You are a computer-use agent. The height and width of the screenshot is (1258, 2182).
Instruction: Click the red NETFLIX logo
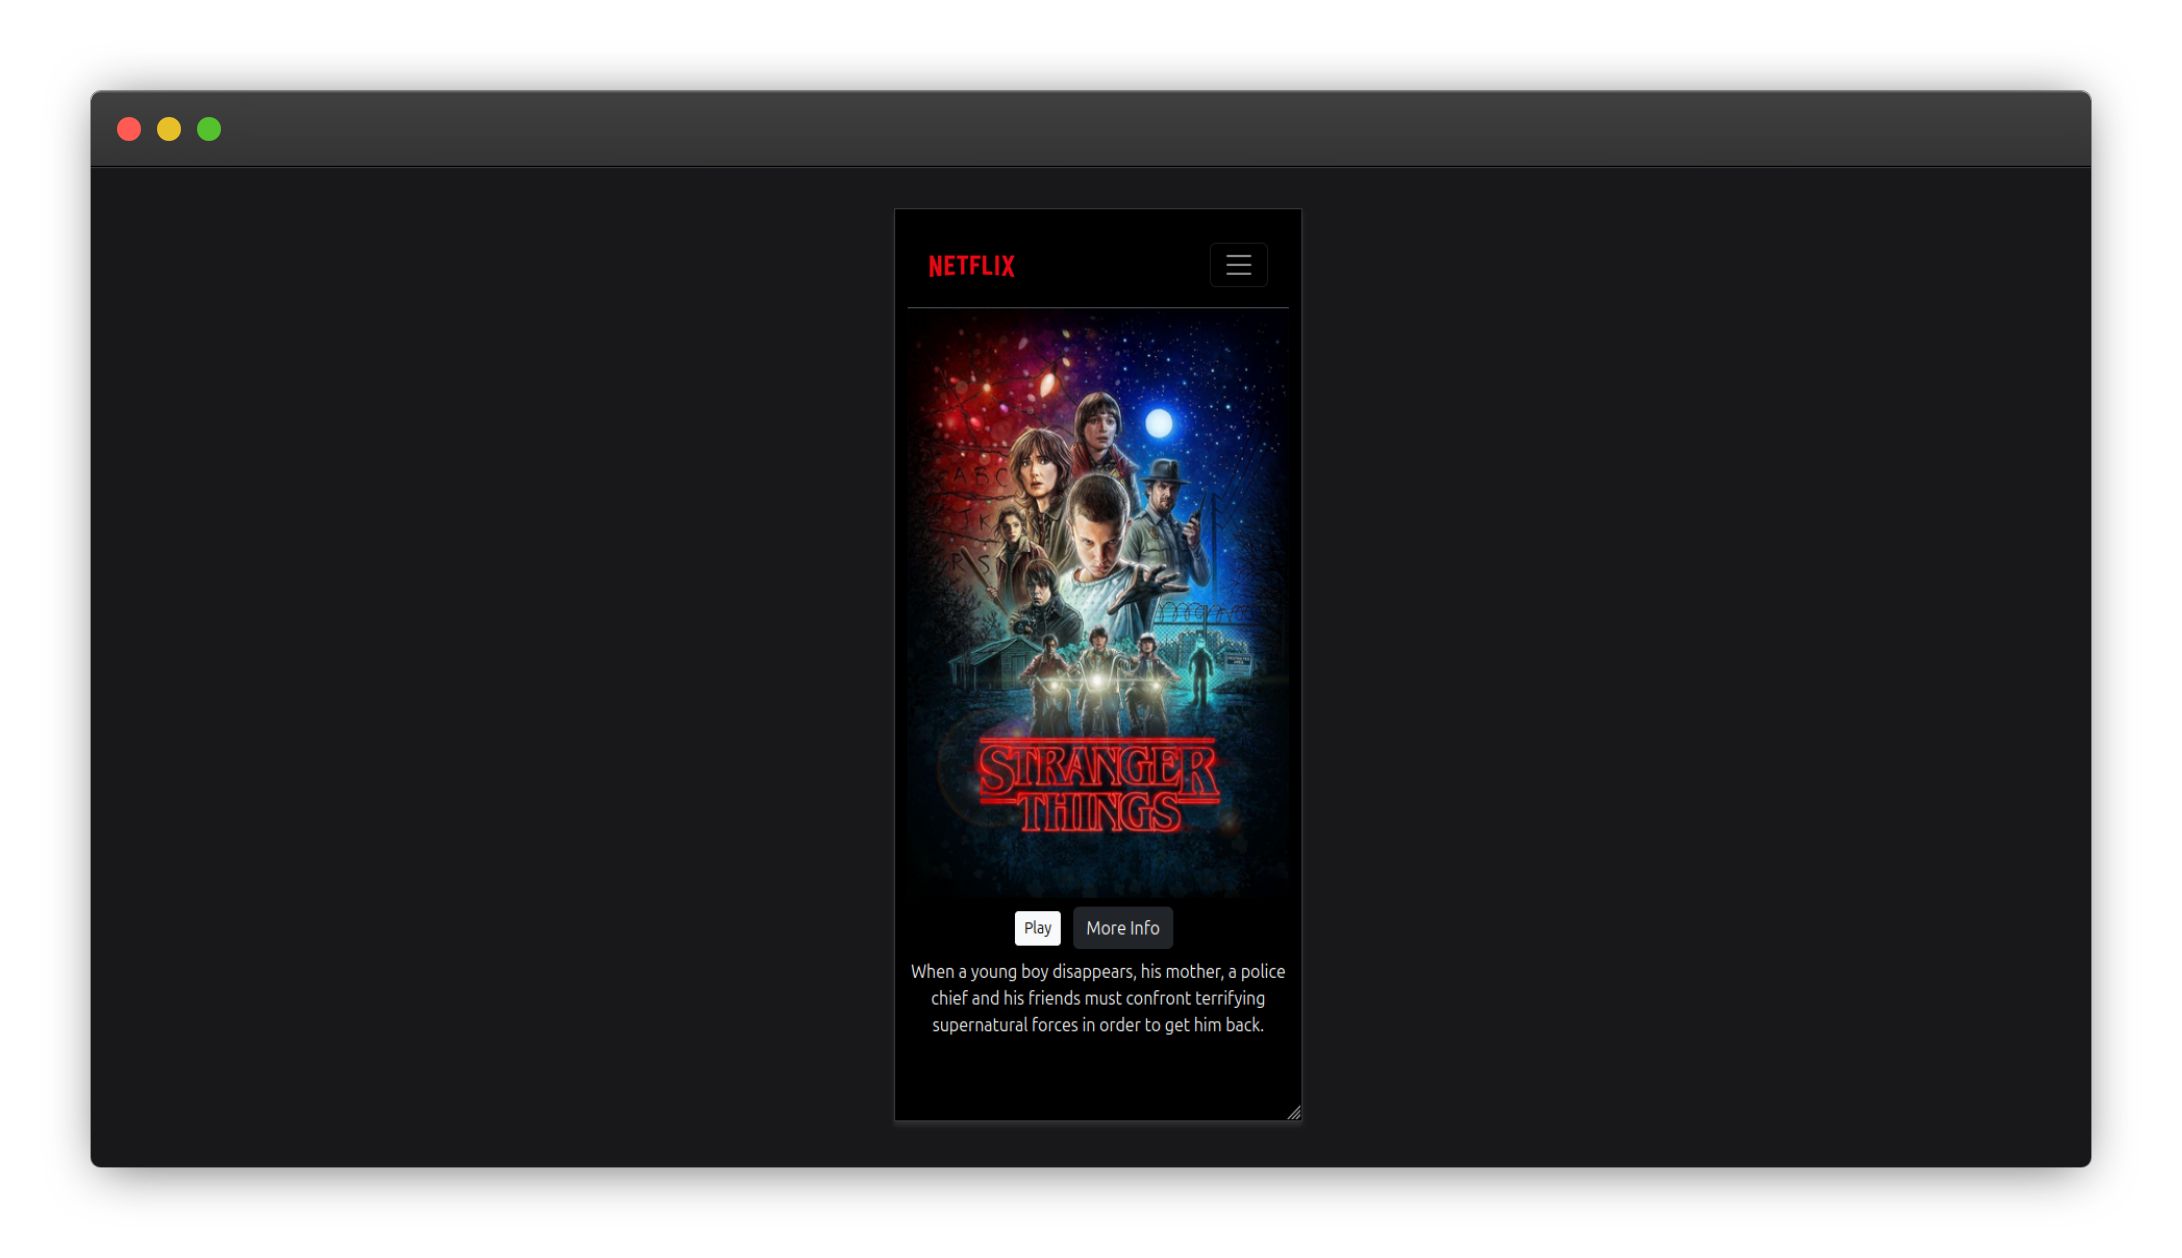971,266
